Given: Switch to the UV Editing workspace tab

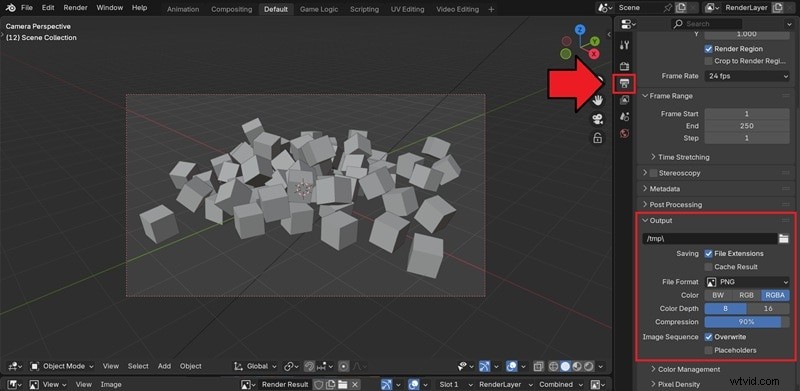Looking at the screenshot, I should [408, 9].
